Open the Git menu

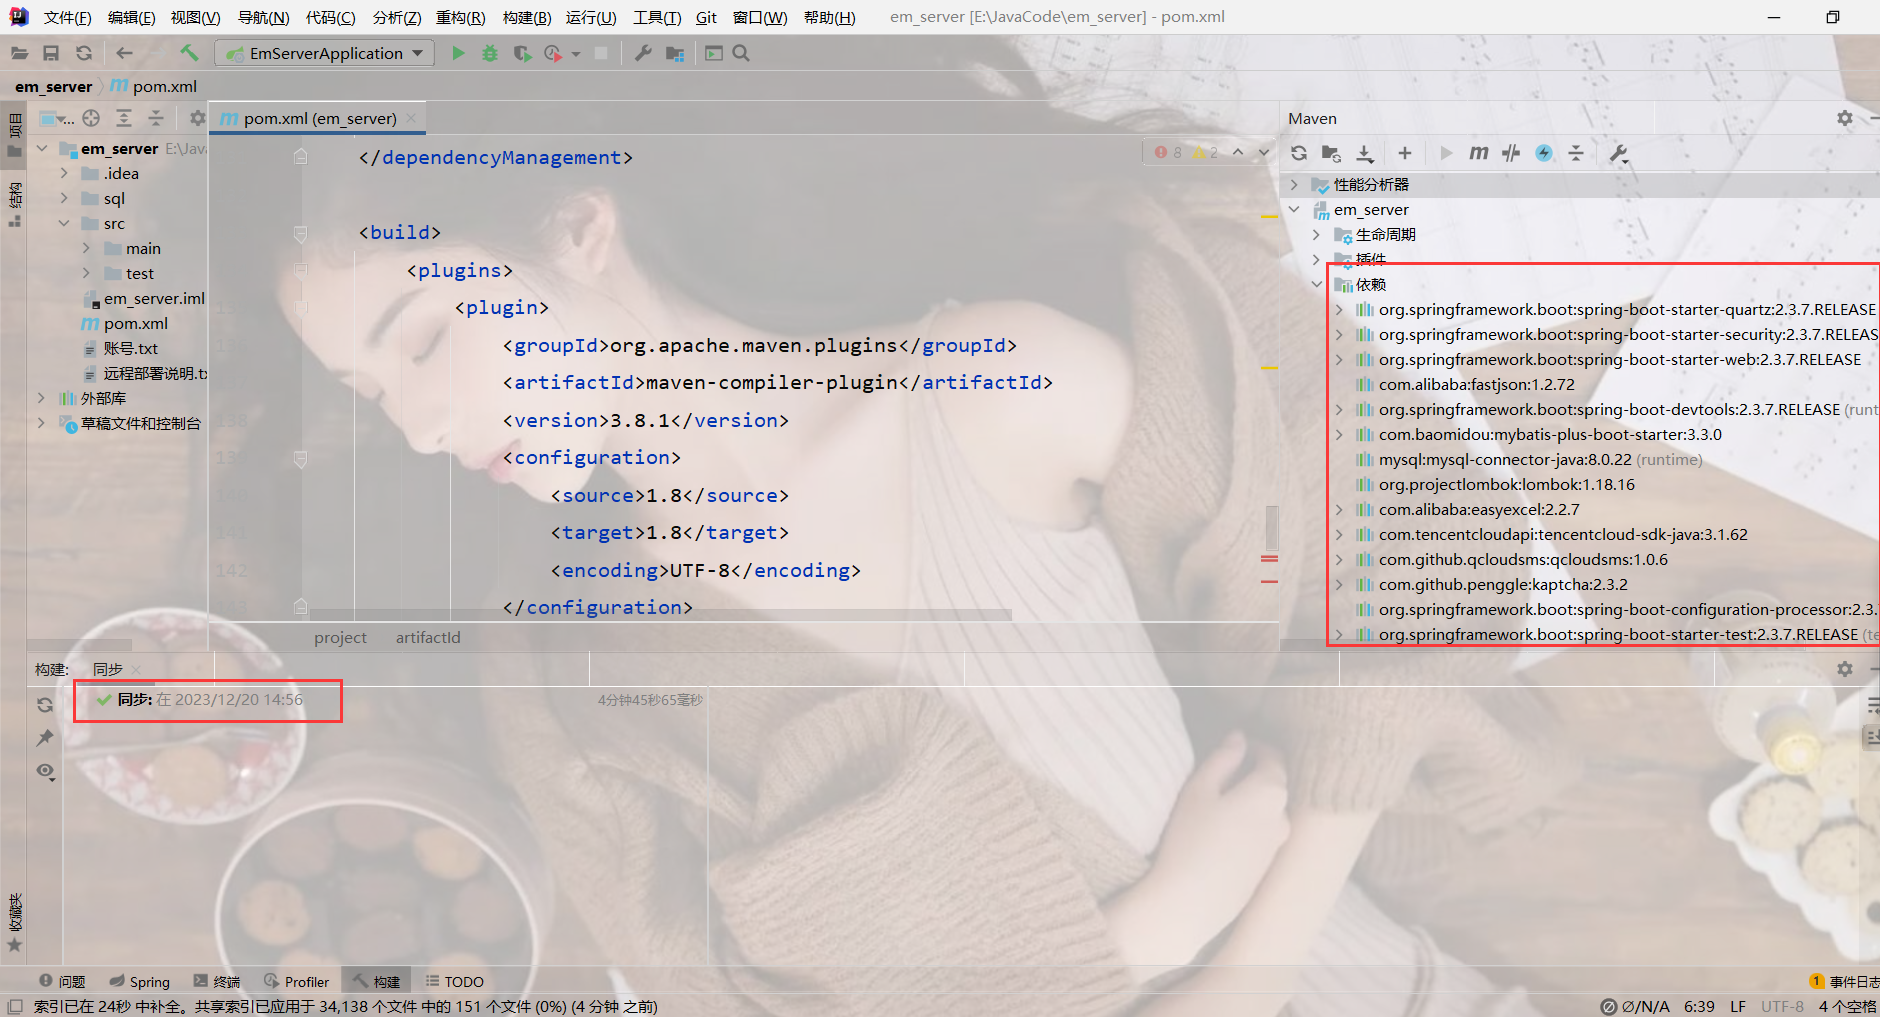click(x=706, y=17)
